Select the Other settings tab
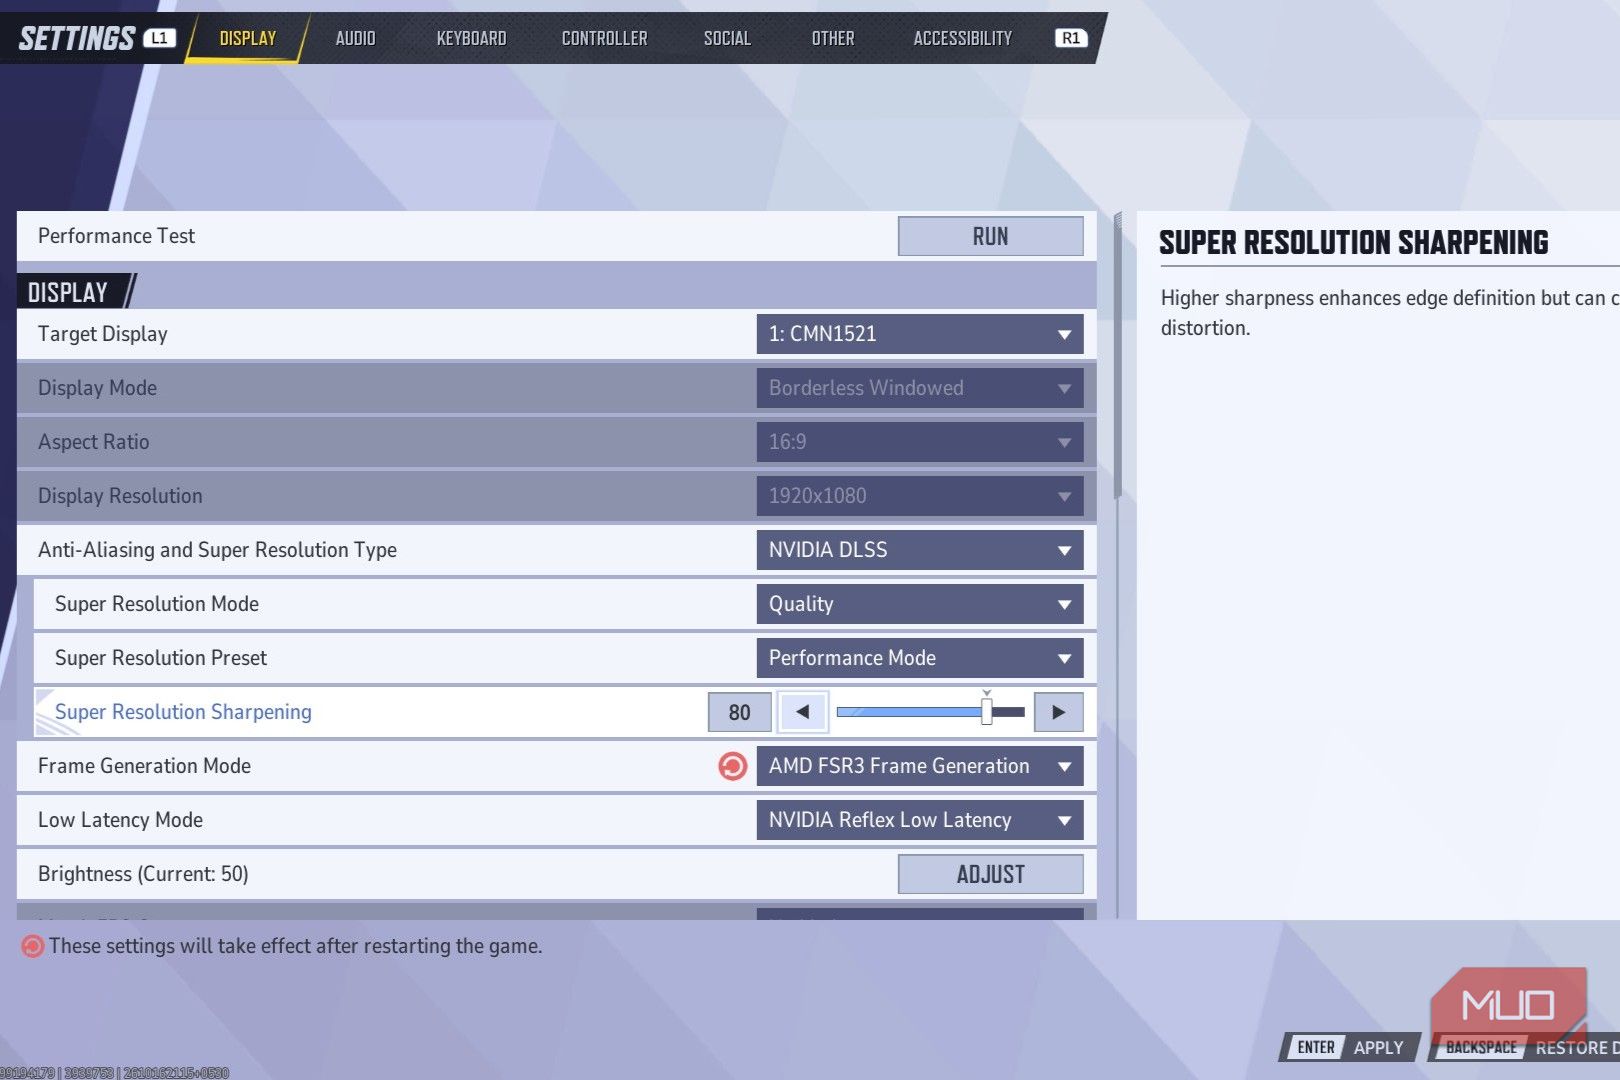The width and height of the screenshot is (1620, 1080). coord(833,38)
